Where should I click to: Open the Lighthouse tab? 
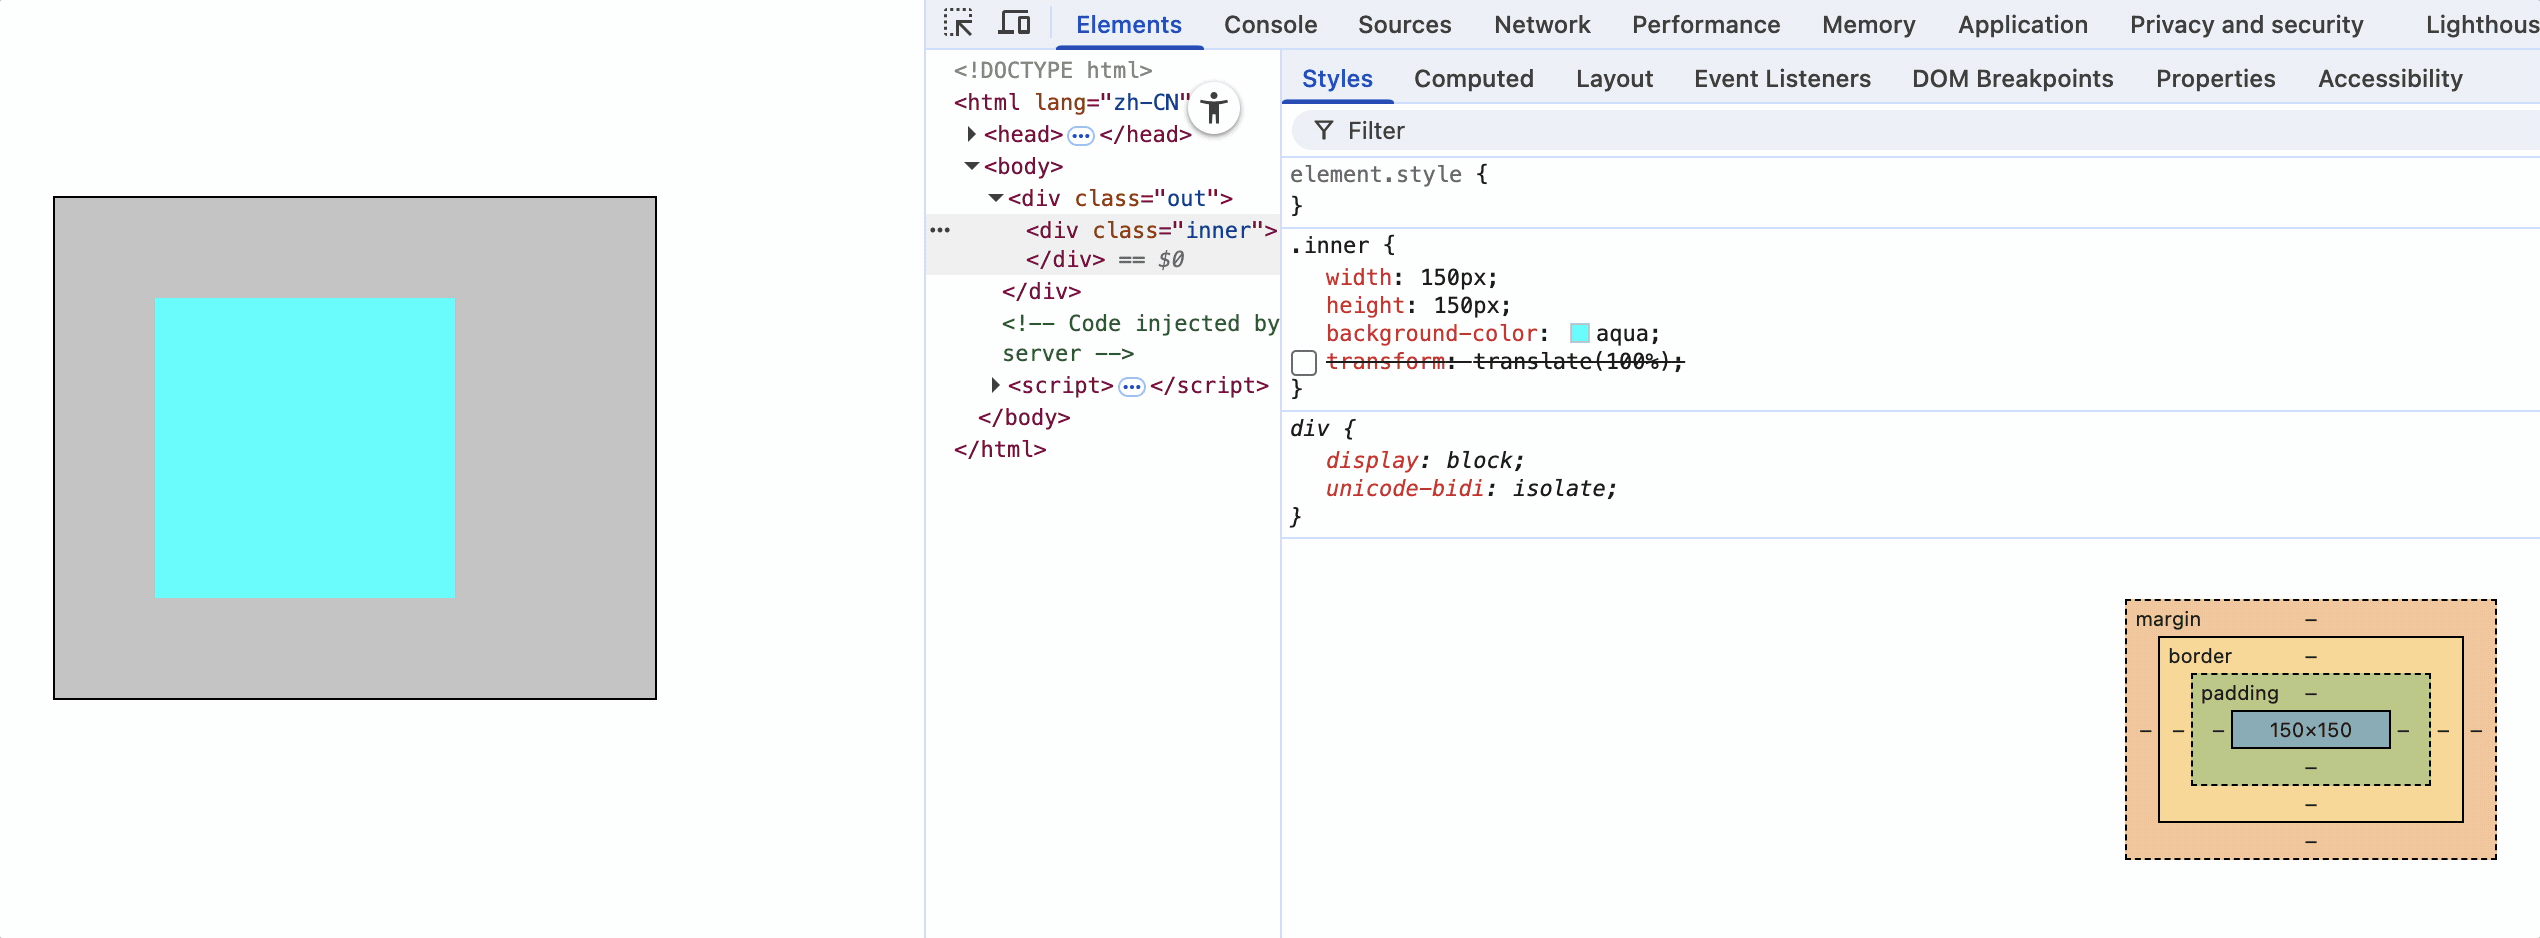pyautogui.click(x=2482, y=25)
